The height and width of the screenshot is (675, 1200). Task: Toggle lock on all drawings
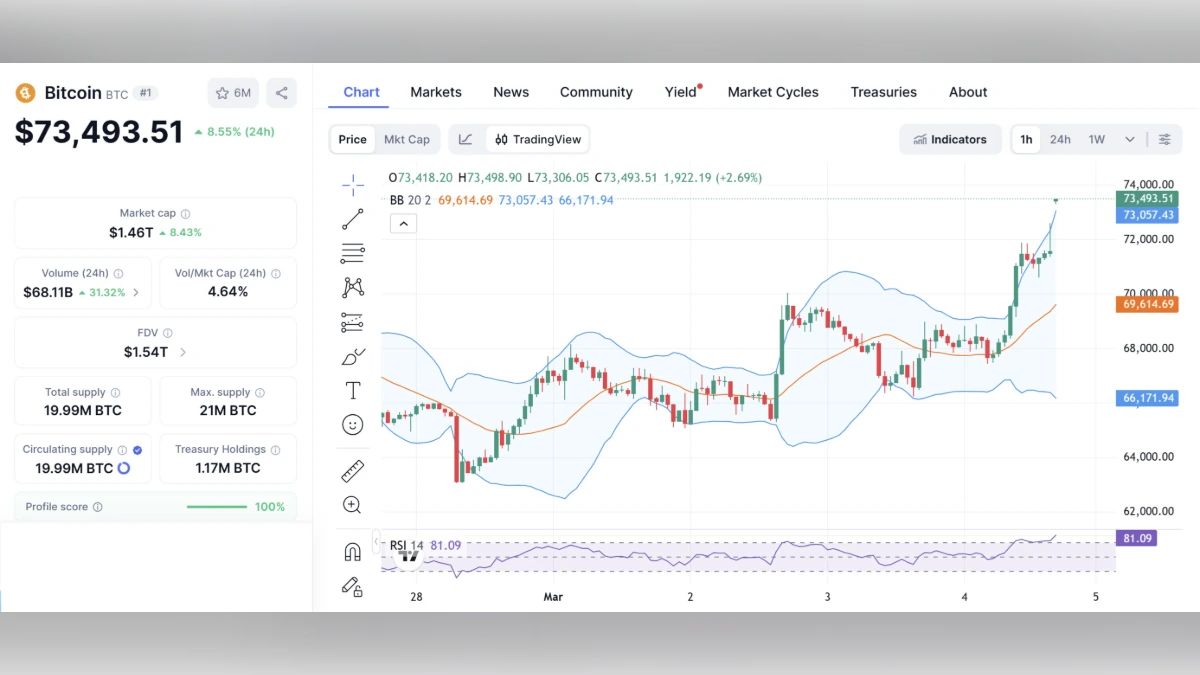click(352, 587)
